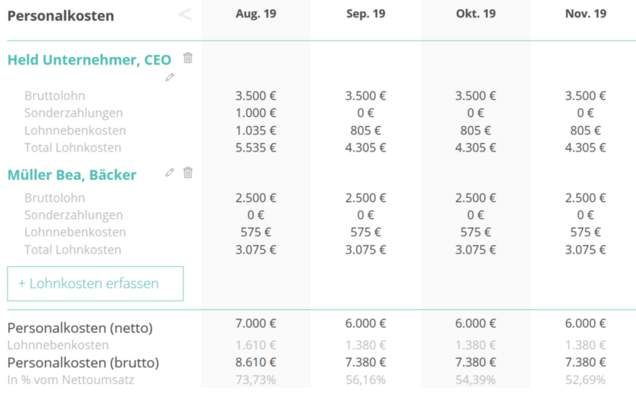Edit Held Unternehmer, CEO with pencil icon
Viewport: 636px width, 396px height.
click(x=170, y=77)
